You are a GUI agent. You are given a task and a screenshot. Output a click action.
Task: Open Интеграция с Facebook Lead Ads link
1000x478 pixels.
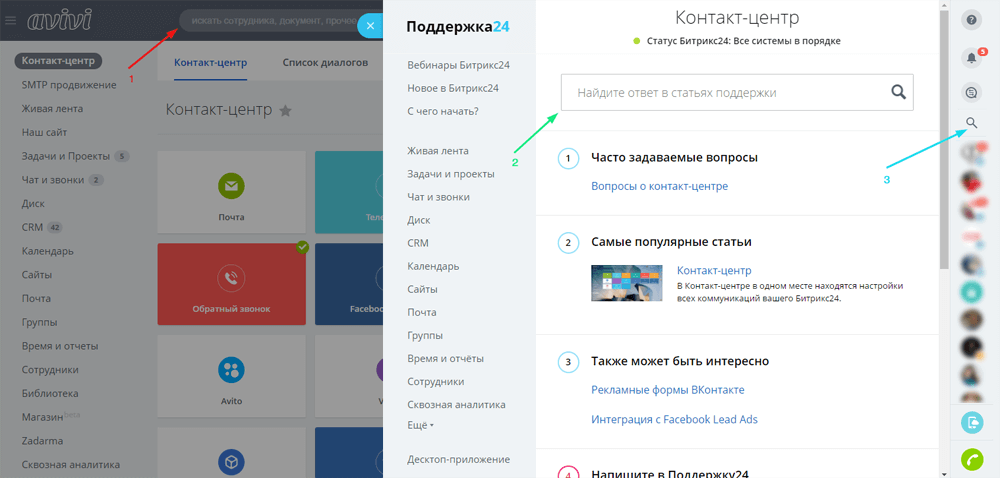[x=674, y=419]
